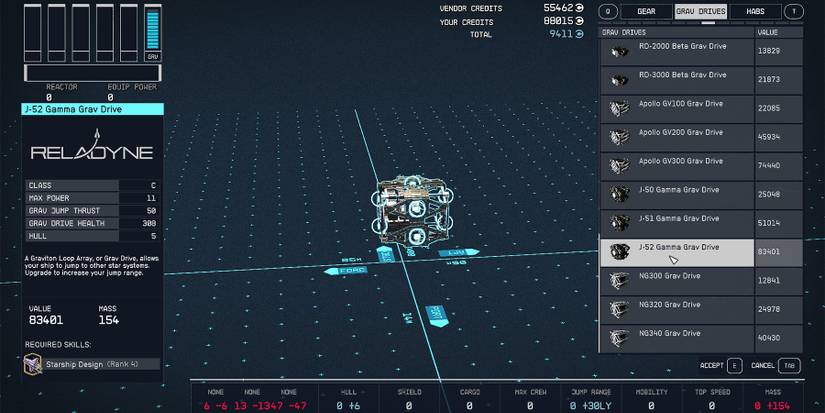Click the J-50 Gamma Grav Drive icon
825x413 pixels.
620,194
